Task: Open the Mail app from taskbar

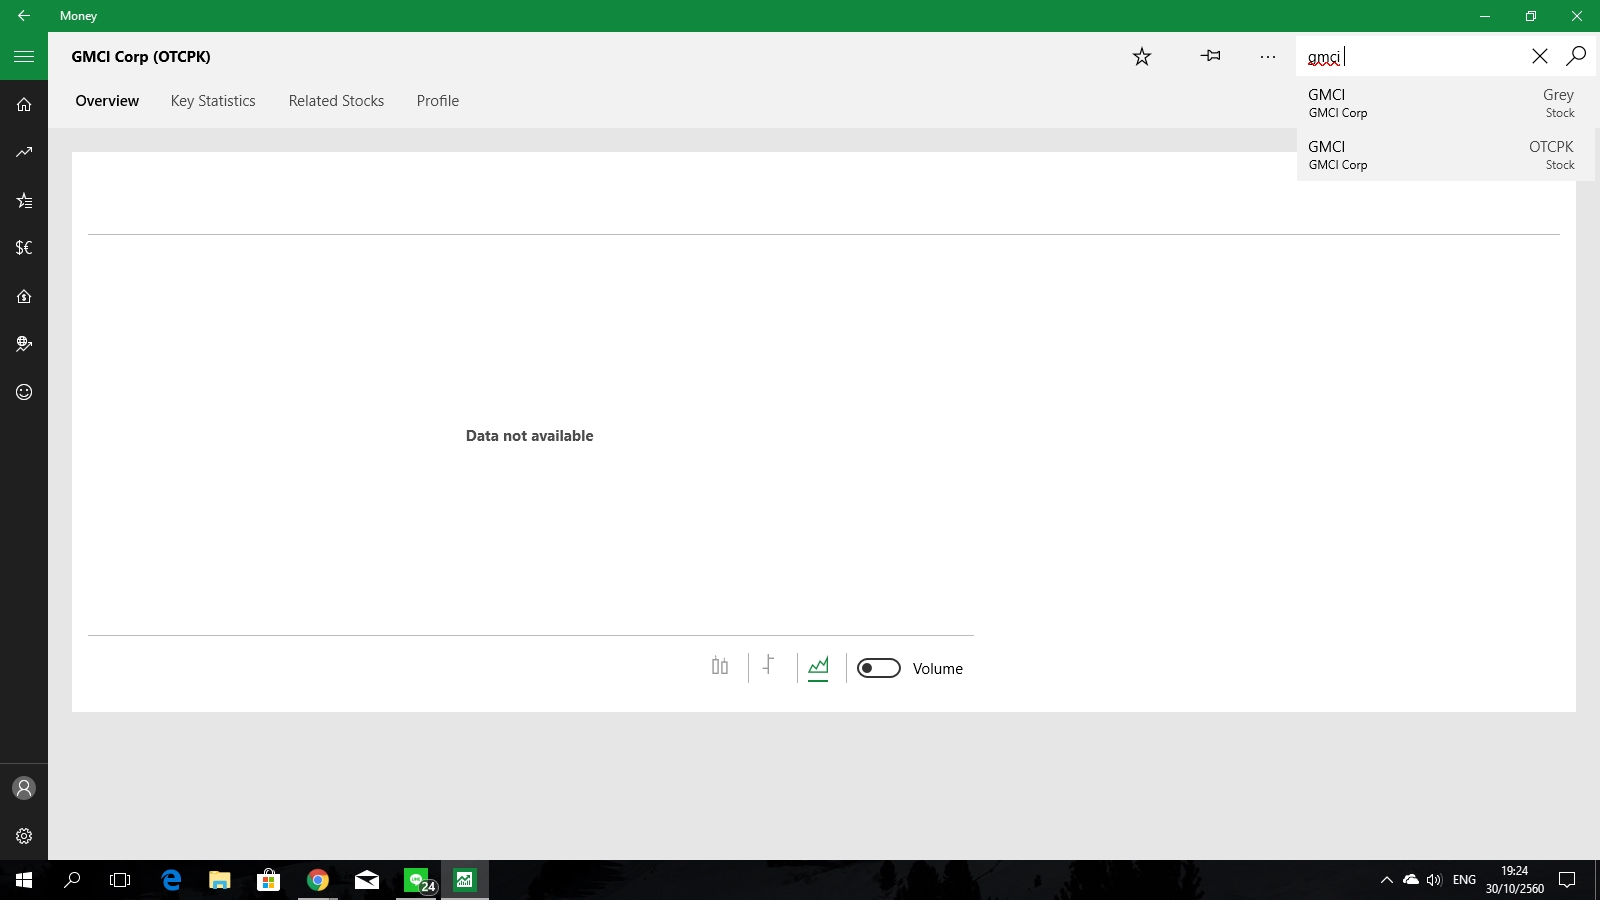Action: pyautogui.click(x=367, y=880)
